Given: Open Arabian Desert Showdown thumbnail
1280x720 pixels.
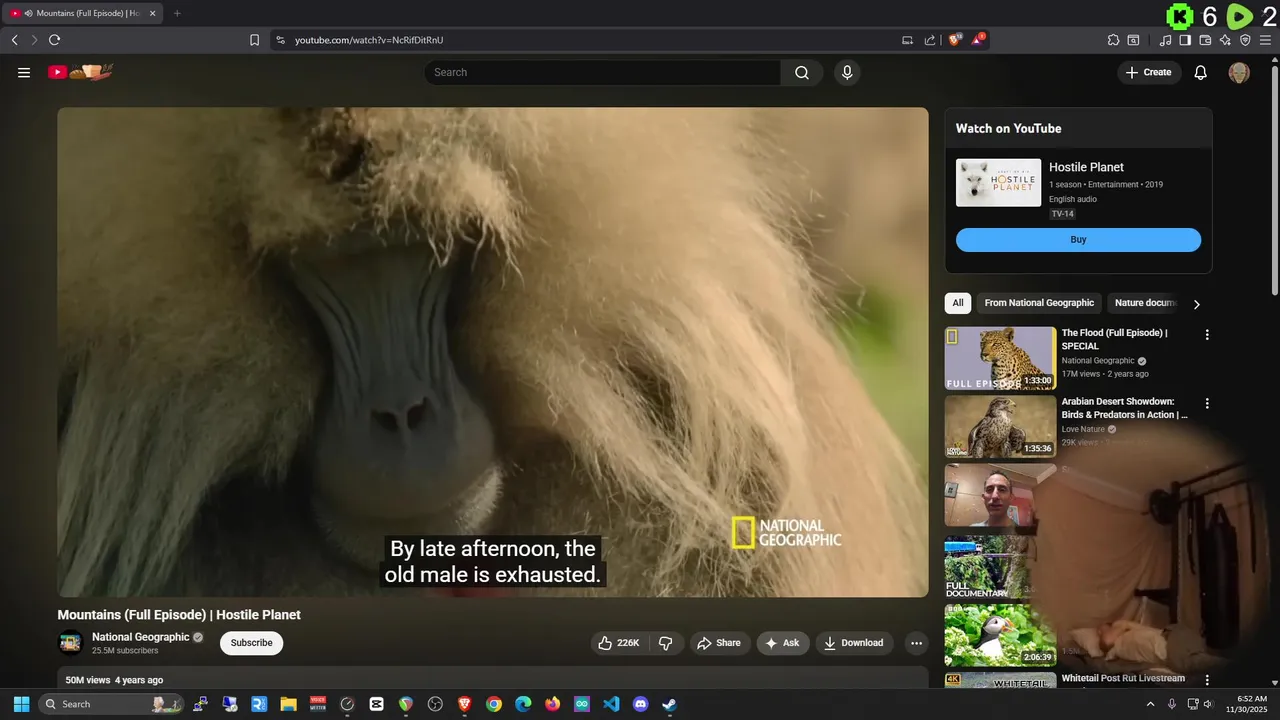Looking at the screenshot, I should click(1000, 427).
